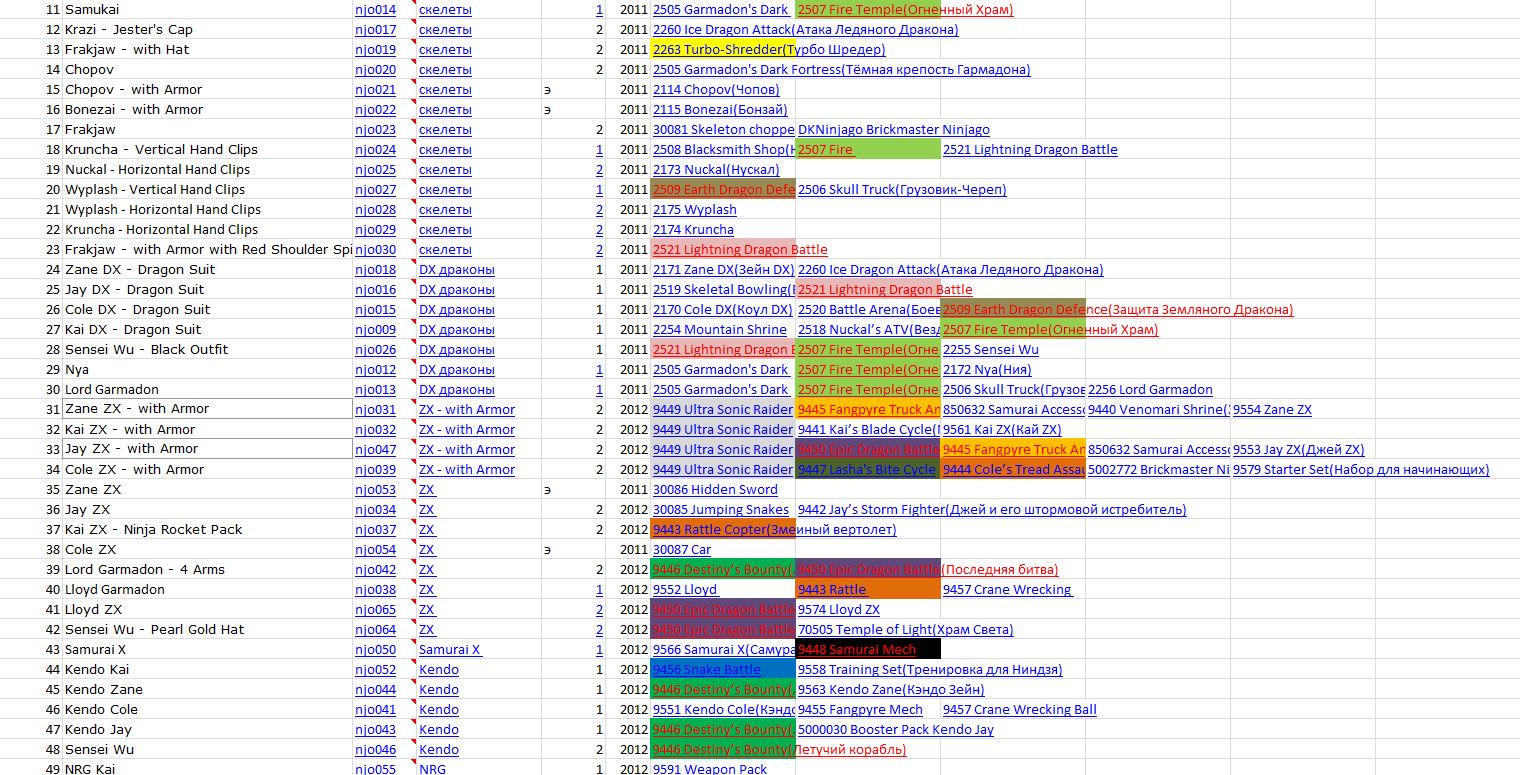Viewport: 1520px width, 775px height.
Task: Open the black 9448 Samurai Mech link
Action: point(857,650)
